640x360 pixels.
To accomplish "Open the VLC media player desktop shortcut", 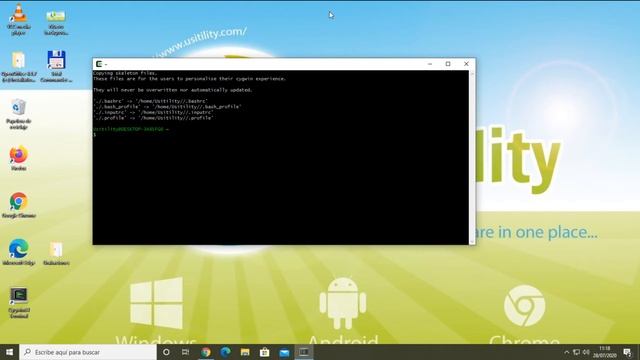I will (18, 19).
